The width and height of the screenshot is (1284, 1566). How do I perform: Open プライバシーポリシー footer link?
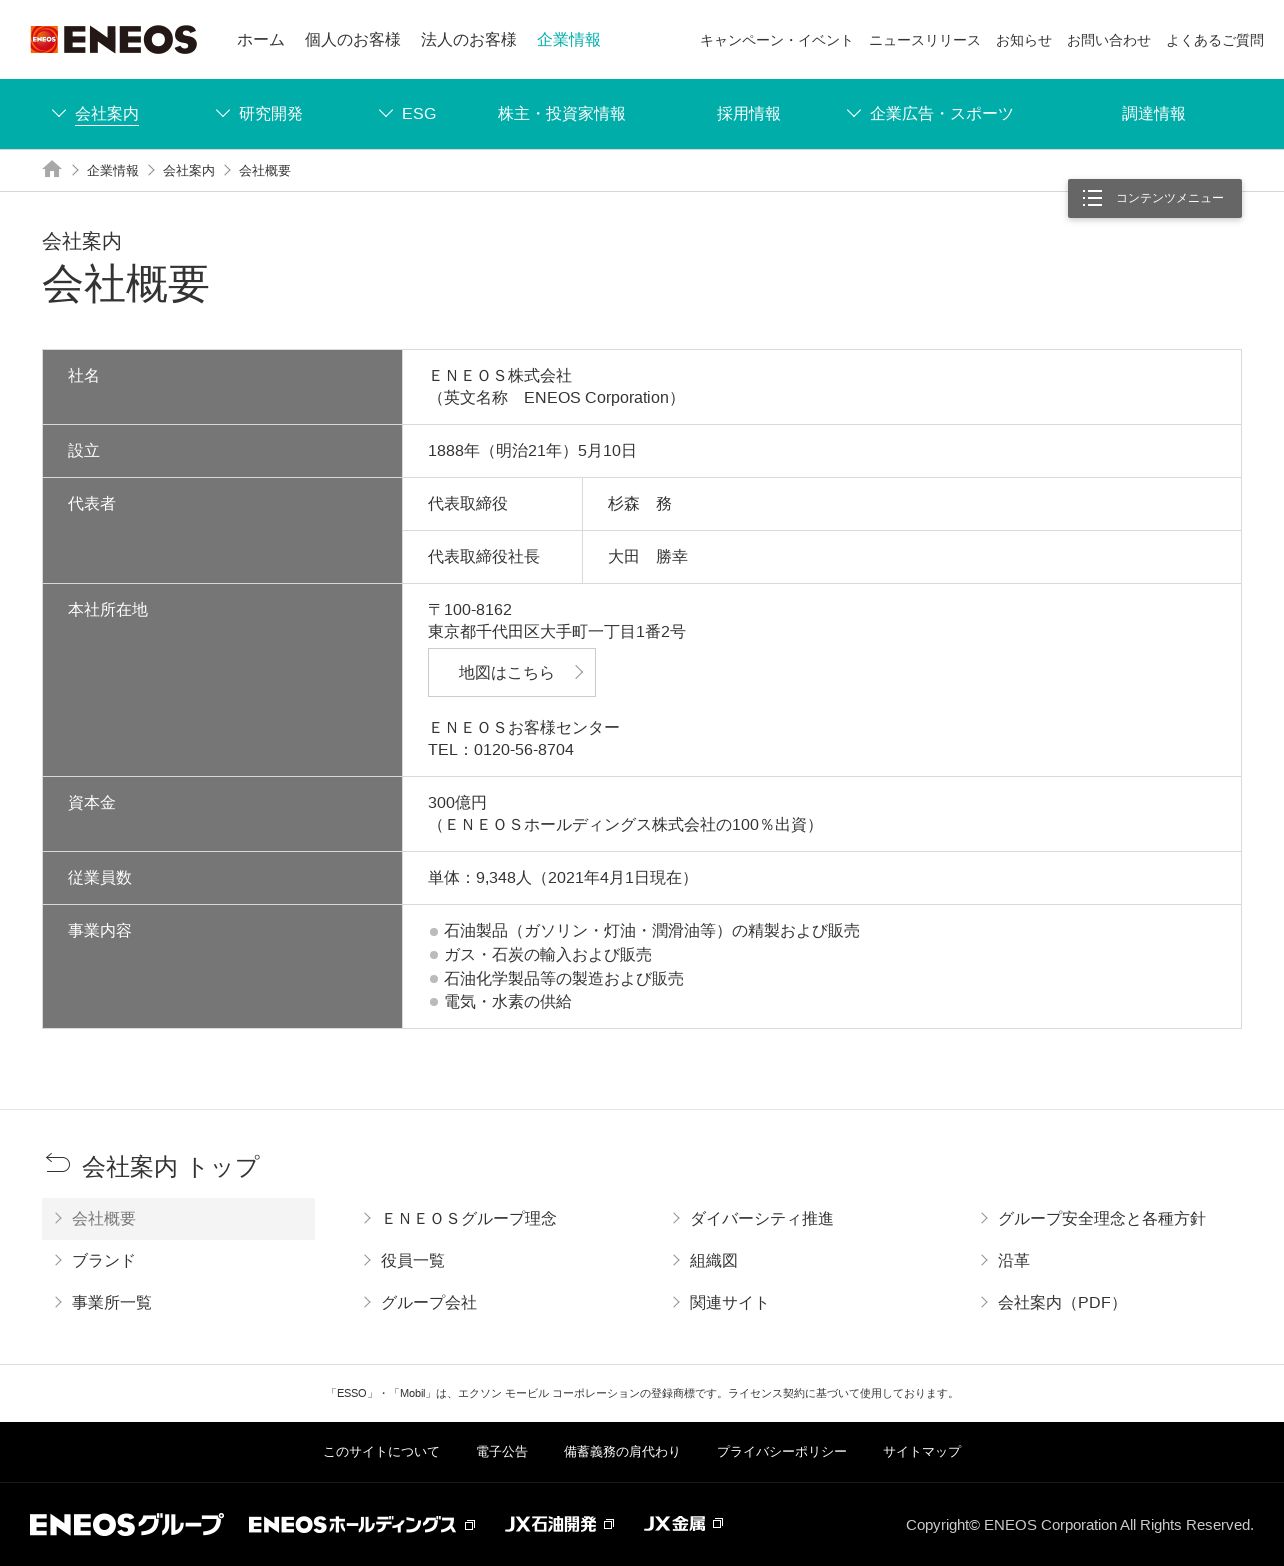pyautogui.click(x=782, y=1452)
